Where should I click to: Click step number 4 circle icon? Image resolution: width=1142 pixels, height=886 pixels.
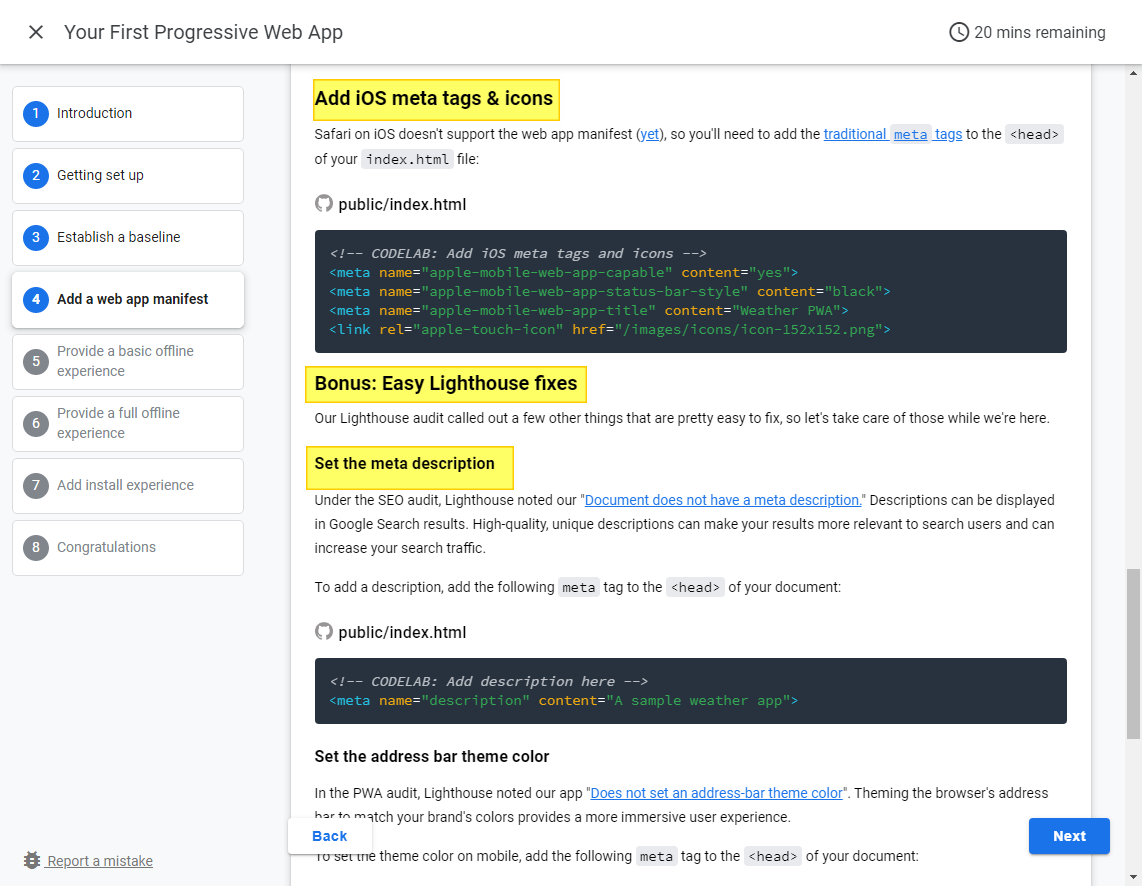(x=36, y=299)
